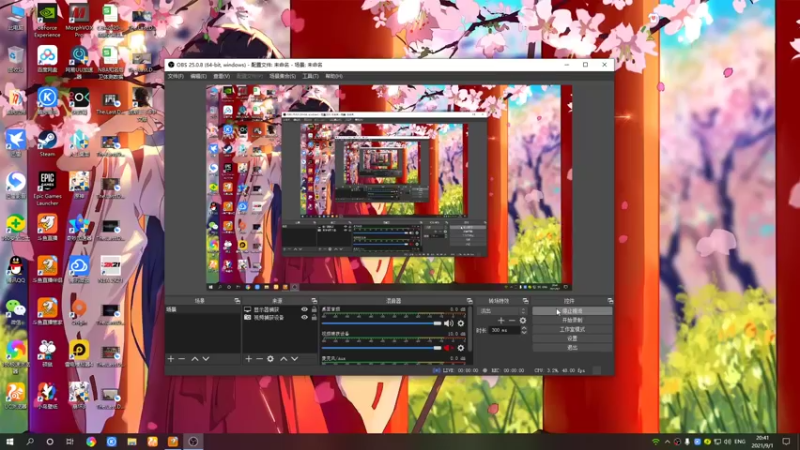Show hidden system tray icons chevron
800x450 pixels.
(667, 441)
